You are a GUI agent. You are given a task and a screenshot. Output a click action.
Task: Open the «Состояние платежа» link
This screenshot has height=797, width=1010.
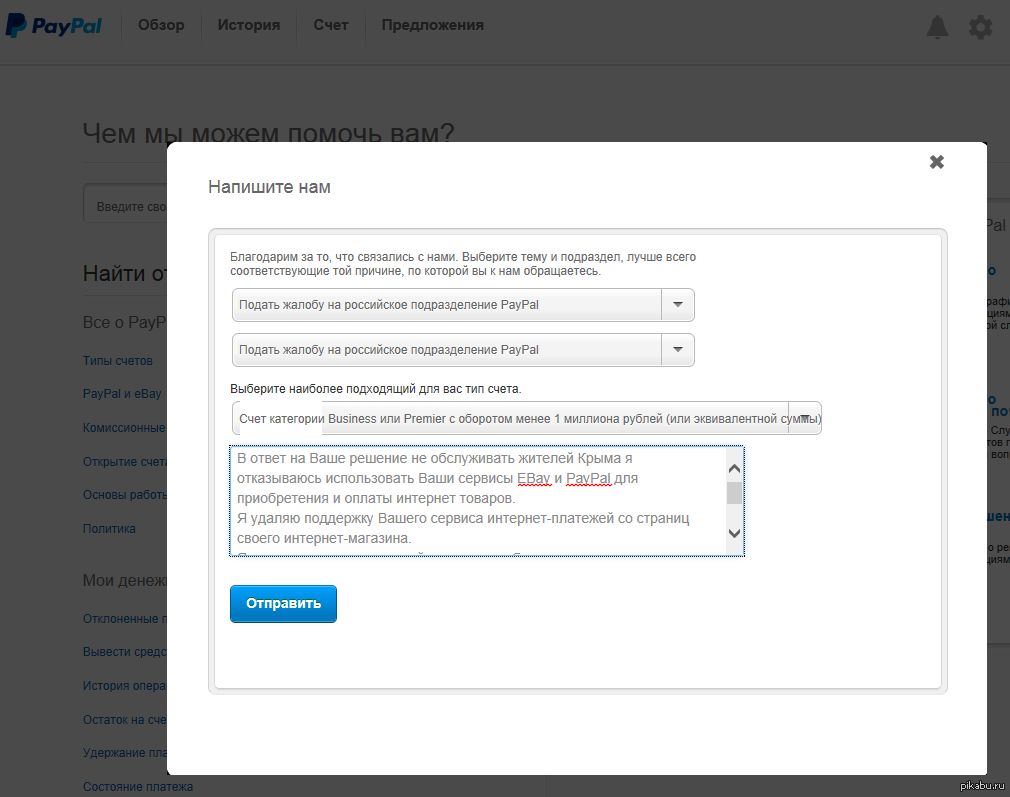pos(138,787)
